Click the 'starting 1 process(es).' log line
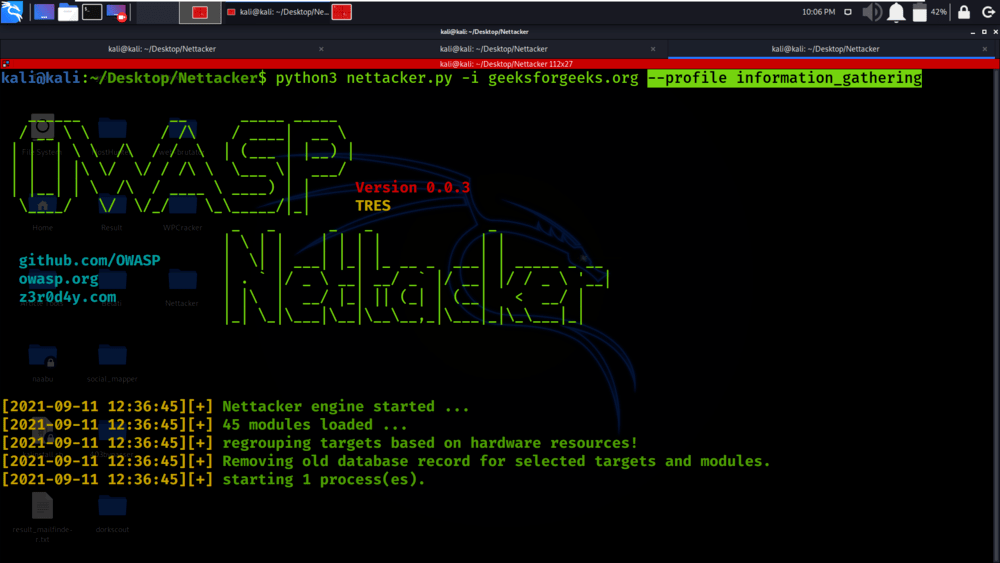 [323, 479]
